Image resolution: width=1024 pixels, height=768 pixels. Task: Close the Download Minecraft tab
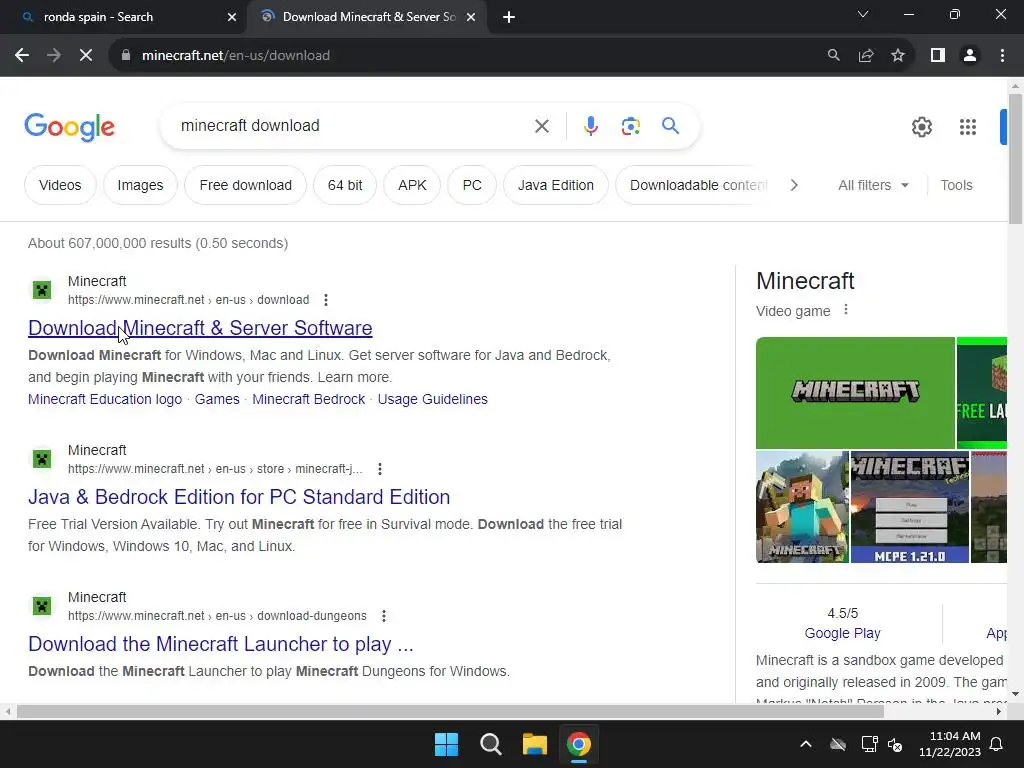coord(471,17)
